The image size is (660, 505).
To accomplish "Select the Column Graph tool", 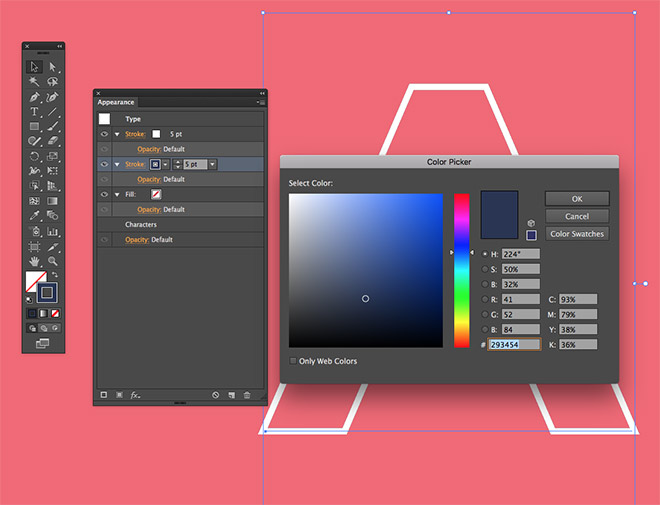I will click(52, 231).
